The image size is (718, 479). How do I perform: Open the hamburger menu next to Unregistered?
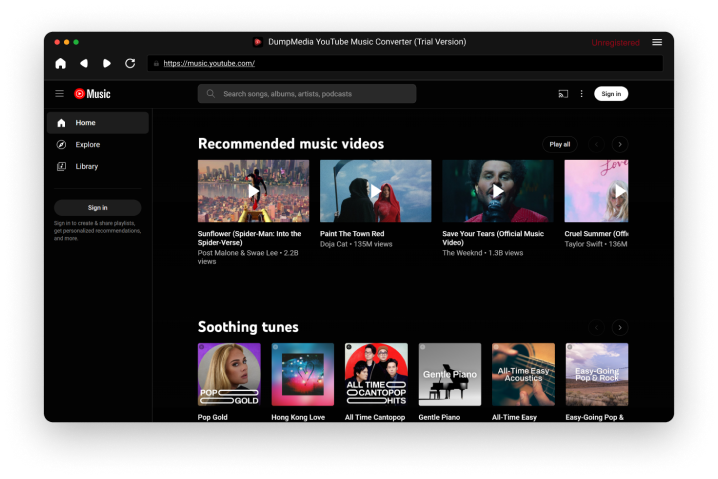click(657, 42)
